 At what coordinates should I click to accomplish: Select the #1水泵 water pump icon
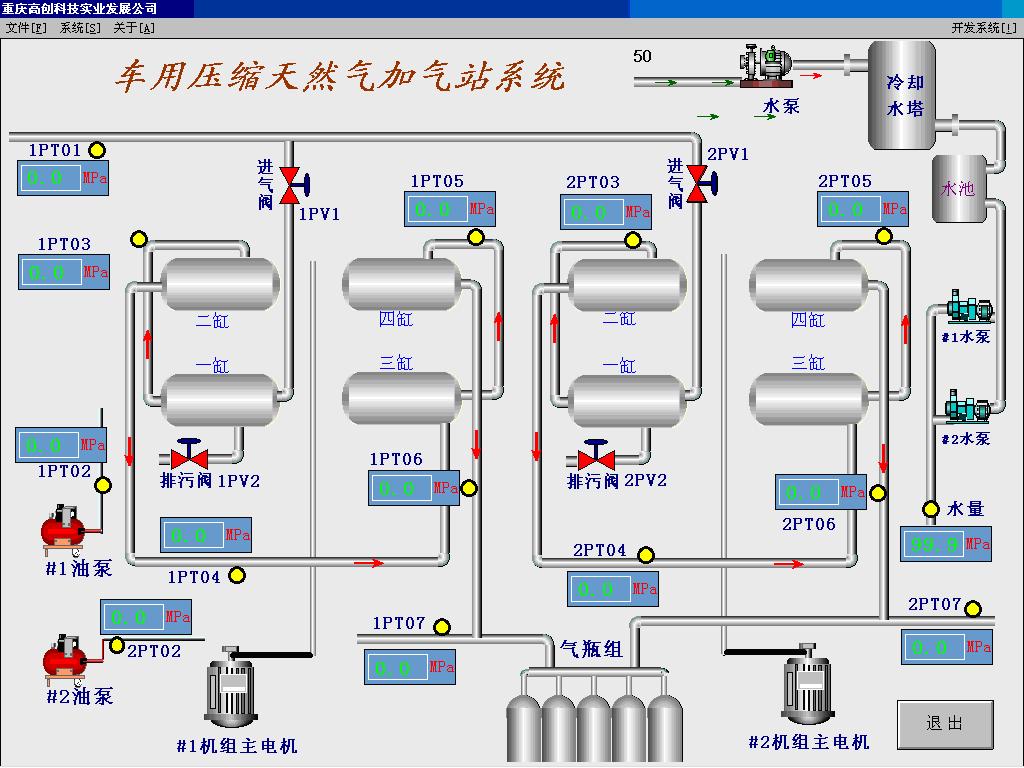pyautogui.click(x=970, y=307)
